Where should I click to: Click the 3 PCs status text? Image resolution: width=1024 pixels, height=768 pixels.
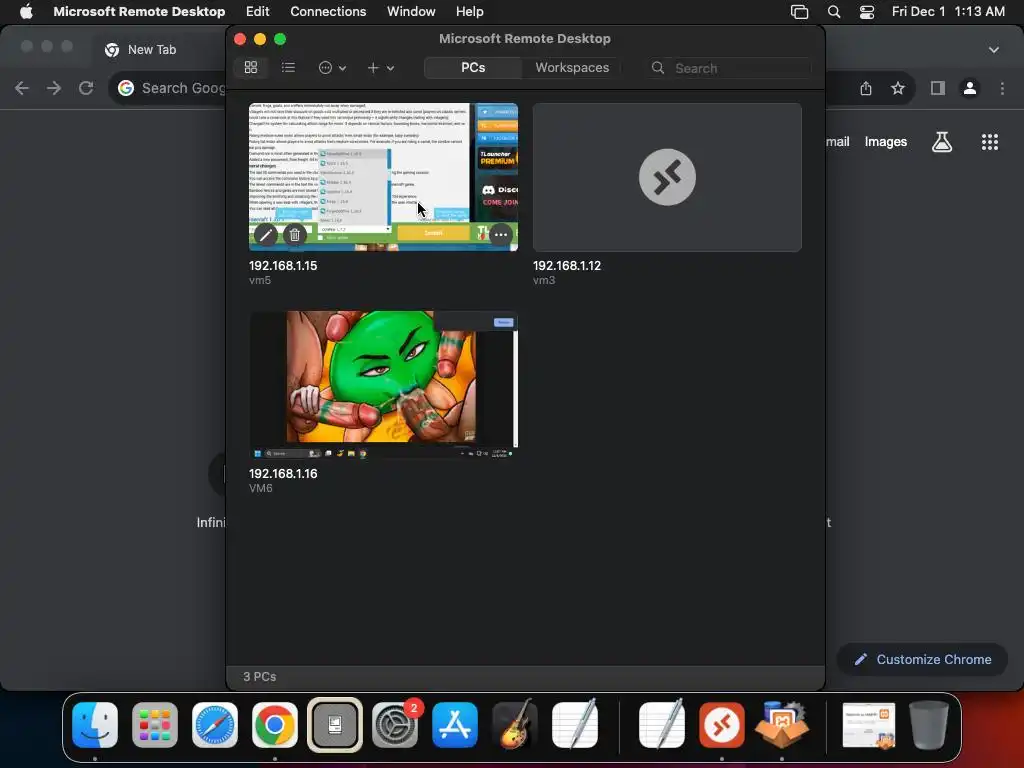click(259, 677)
